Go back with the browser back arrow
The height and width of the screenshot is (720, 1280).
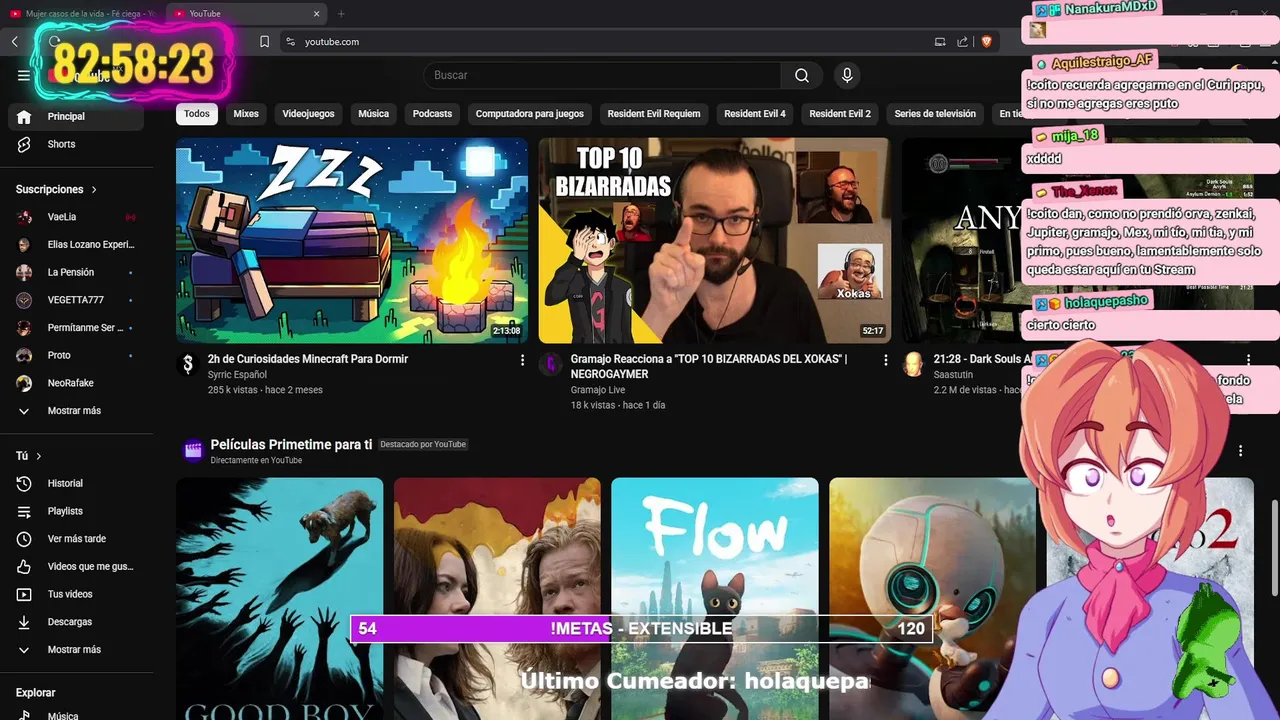15,41
